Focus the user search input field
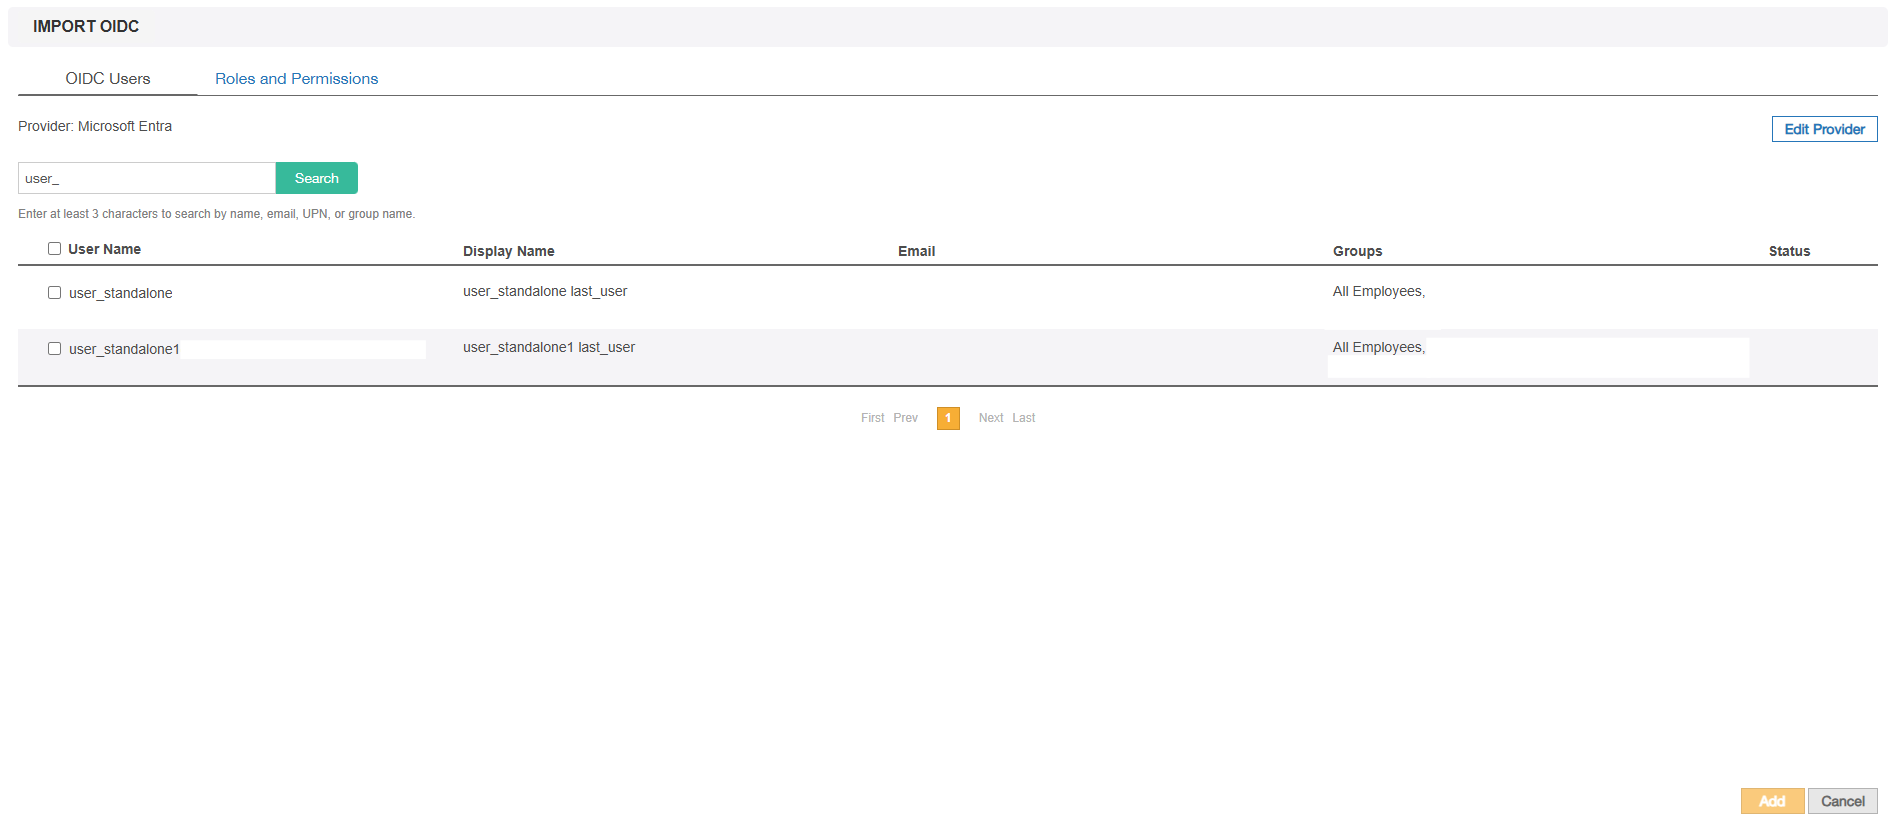The height and width of the screenshot is (825, 1899). [147, 178]
